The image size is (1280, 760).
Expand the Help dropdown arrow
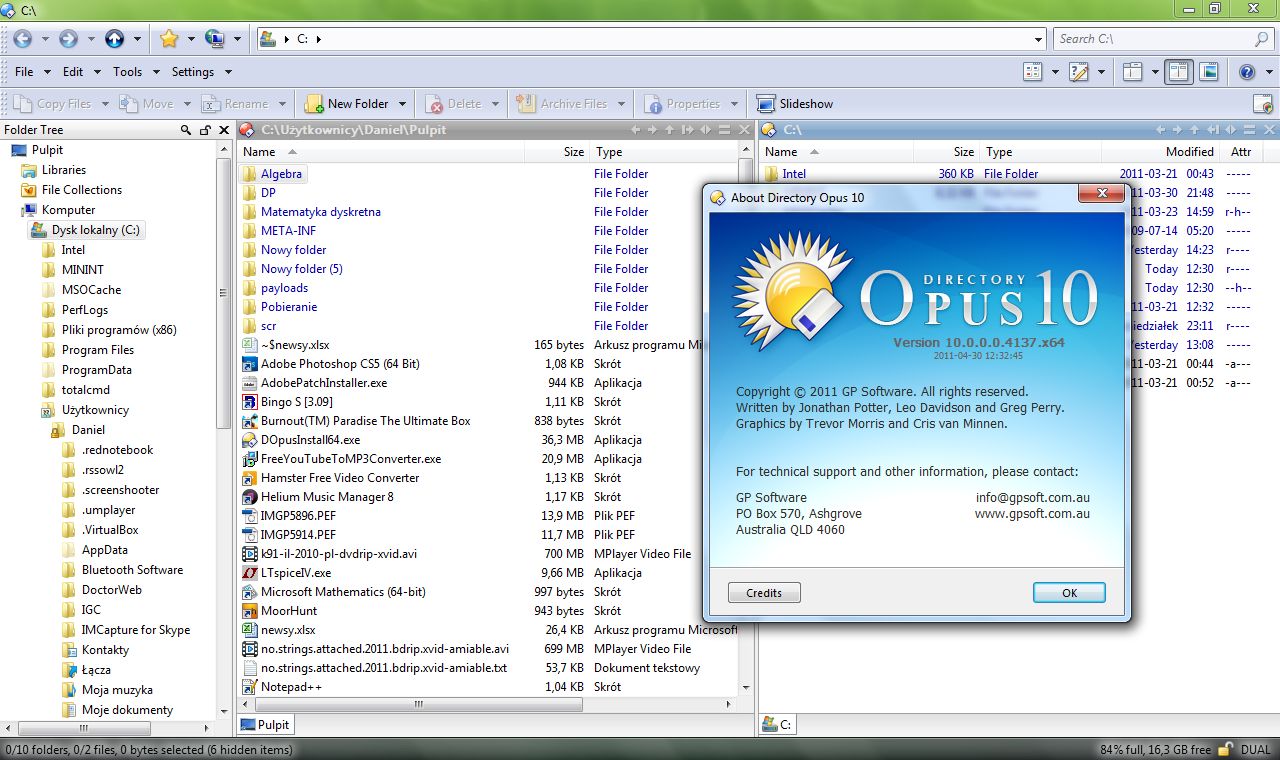click(x=1269, y=72)
